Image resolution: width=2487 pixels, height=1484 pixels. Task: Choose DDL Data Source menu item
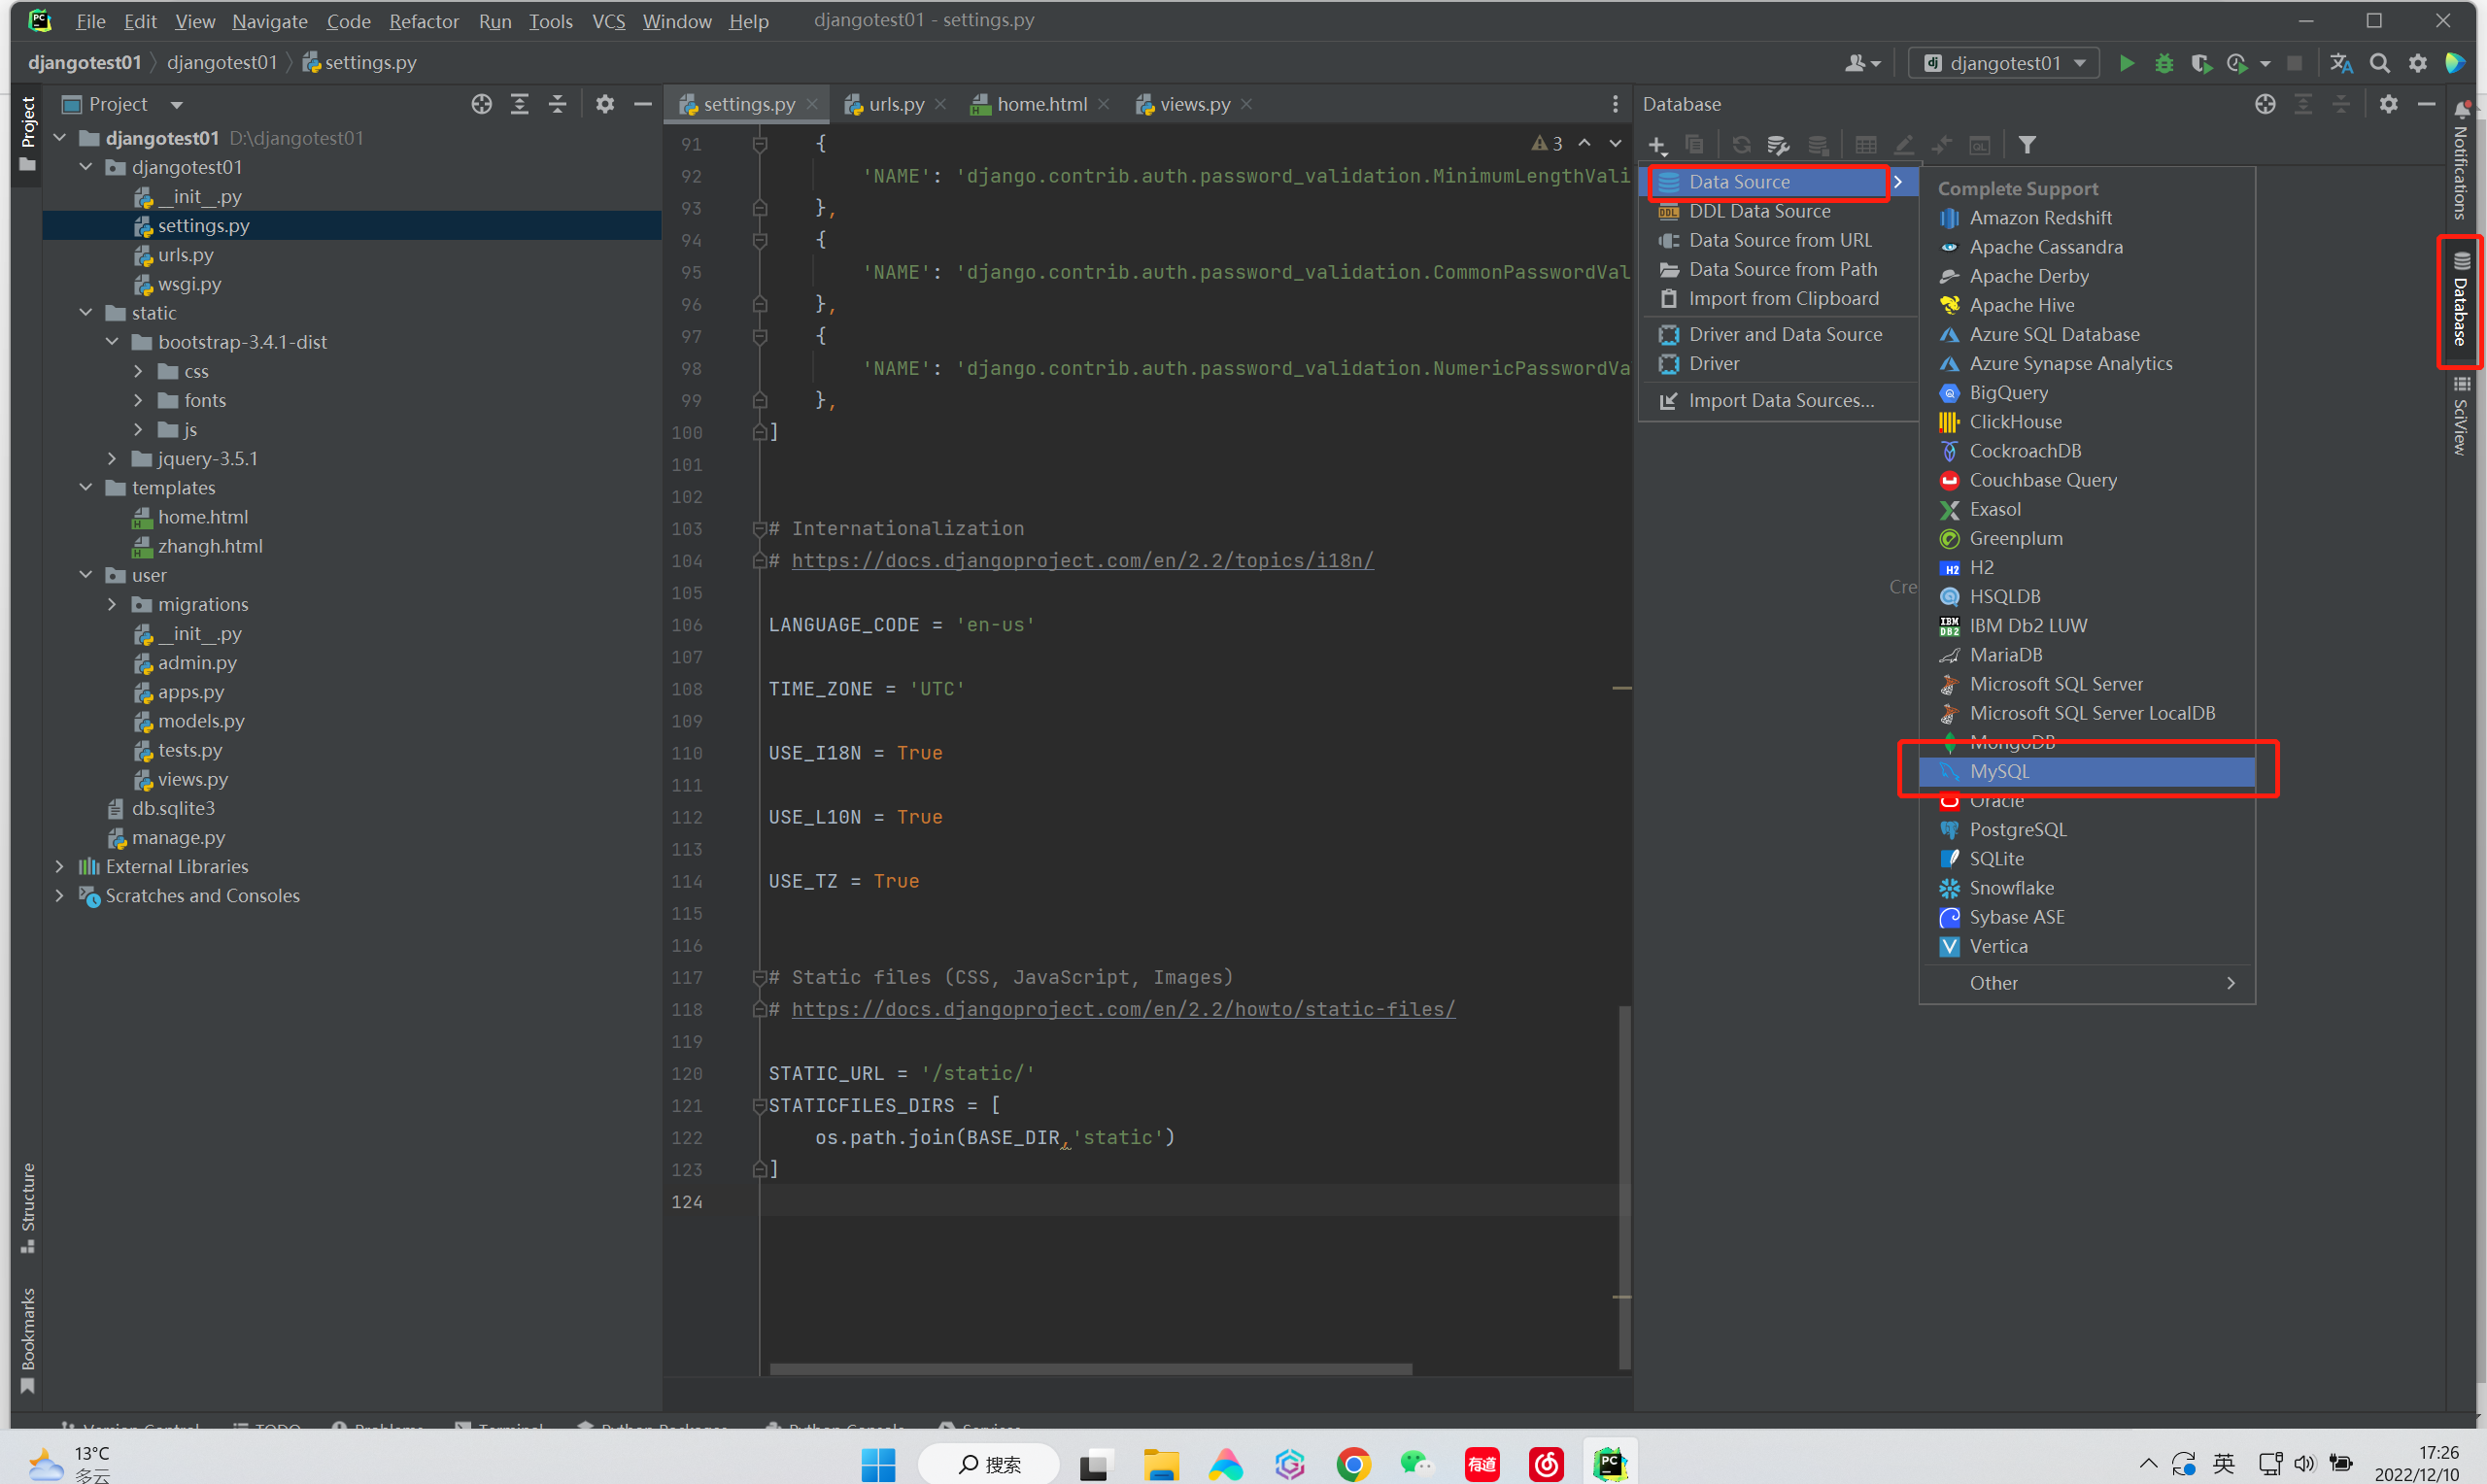click(x=1778, y=211)
